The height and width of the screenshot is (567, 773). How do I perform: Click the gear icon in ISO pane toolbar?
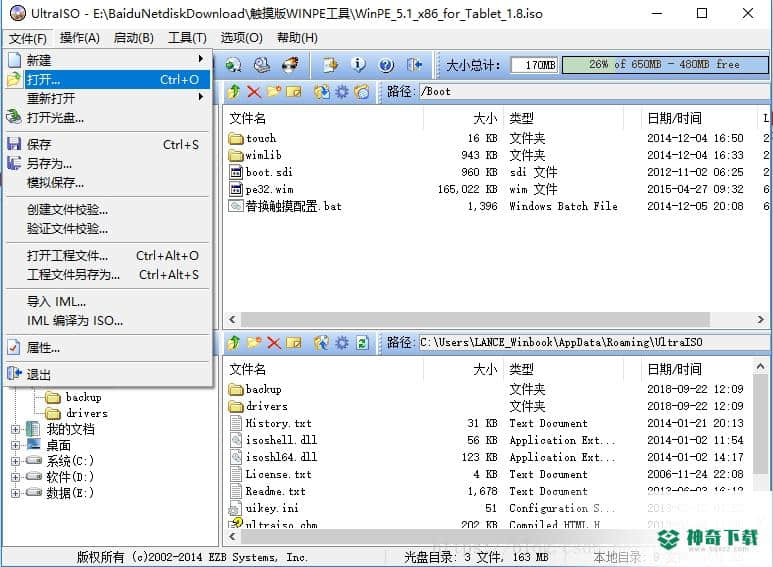pyautogui.click(x=342, y=92)
